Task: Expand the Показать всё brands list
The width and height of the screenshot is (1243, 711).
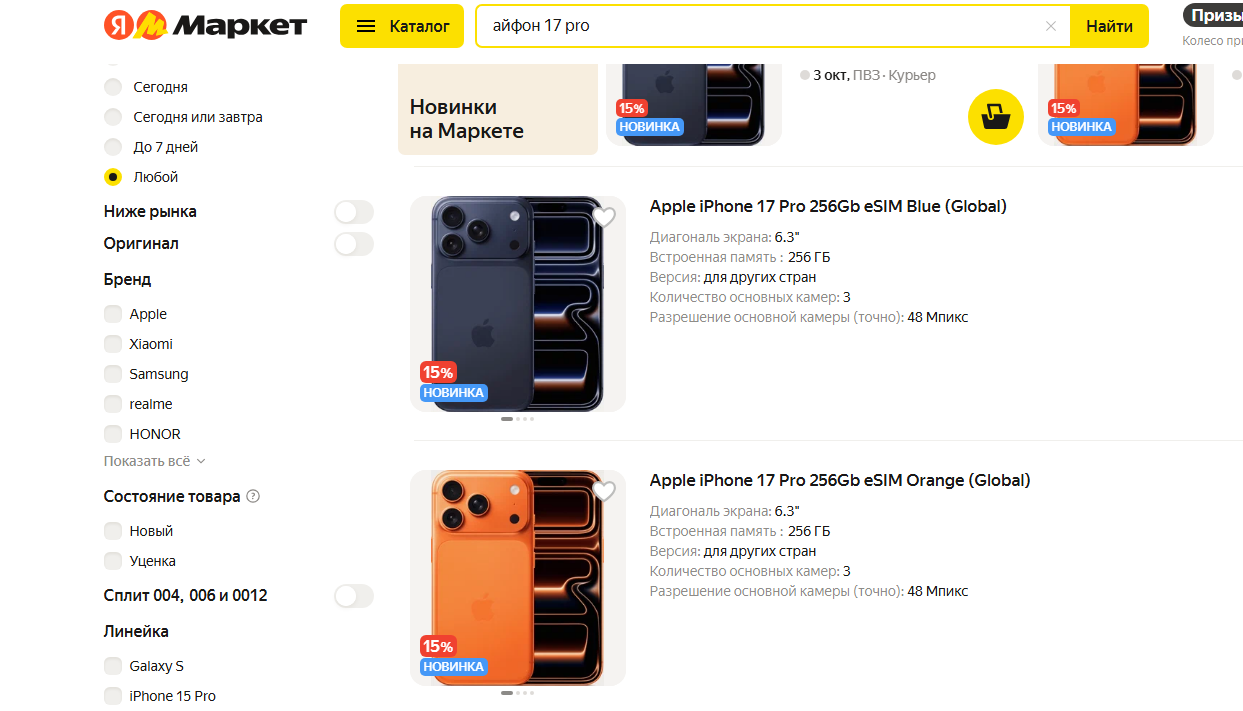Action: coord(154,461)
